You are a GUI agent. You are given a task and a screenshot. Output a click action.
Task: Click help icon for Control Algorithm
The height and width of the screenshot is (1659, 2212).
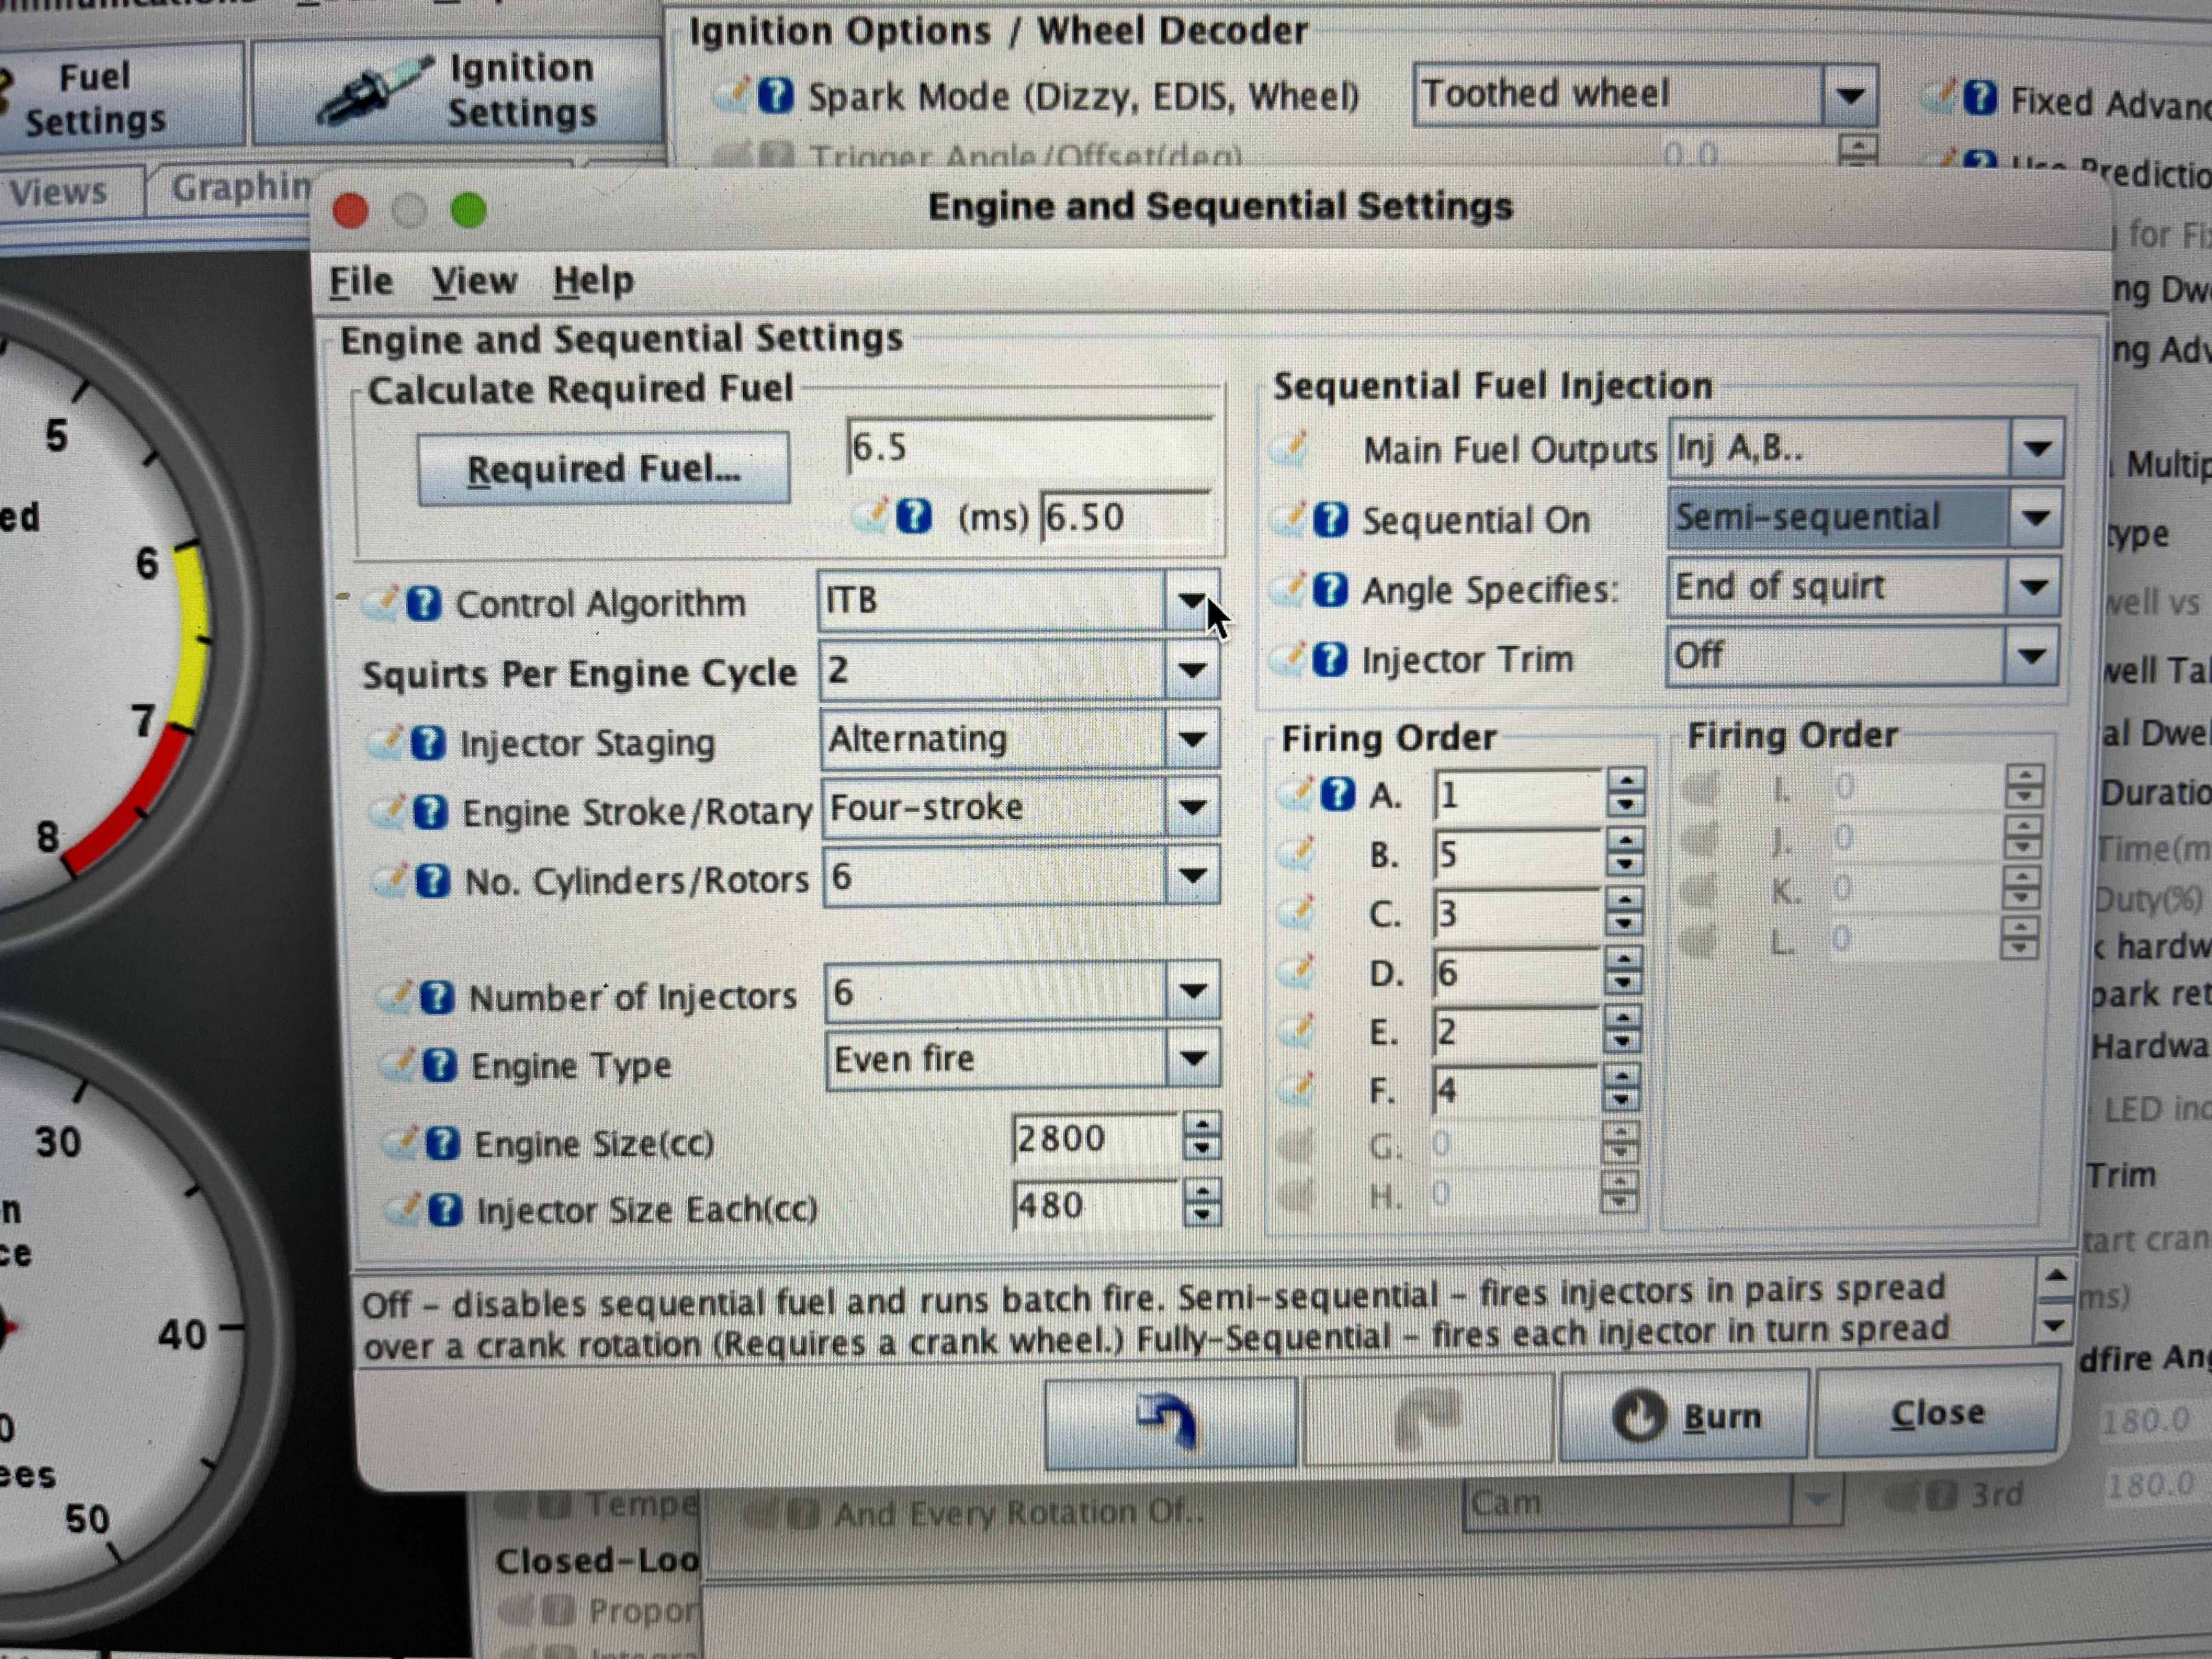point(424,603)
